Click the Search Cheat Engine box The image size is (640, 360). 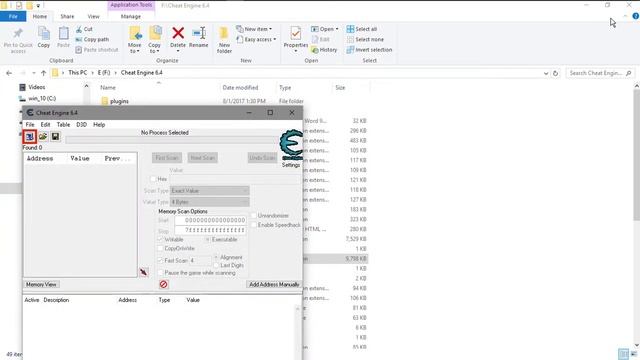tap(600, 73)
